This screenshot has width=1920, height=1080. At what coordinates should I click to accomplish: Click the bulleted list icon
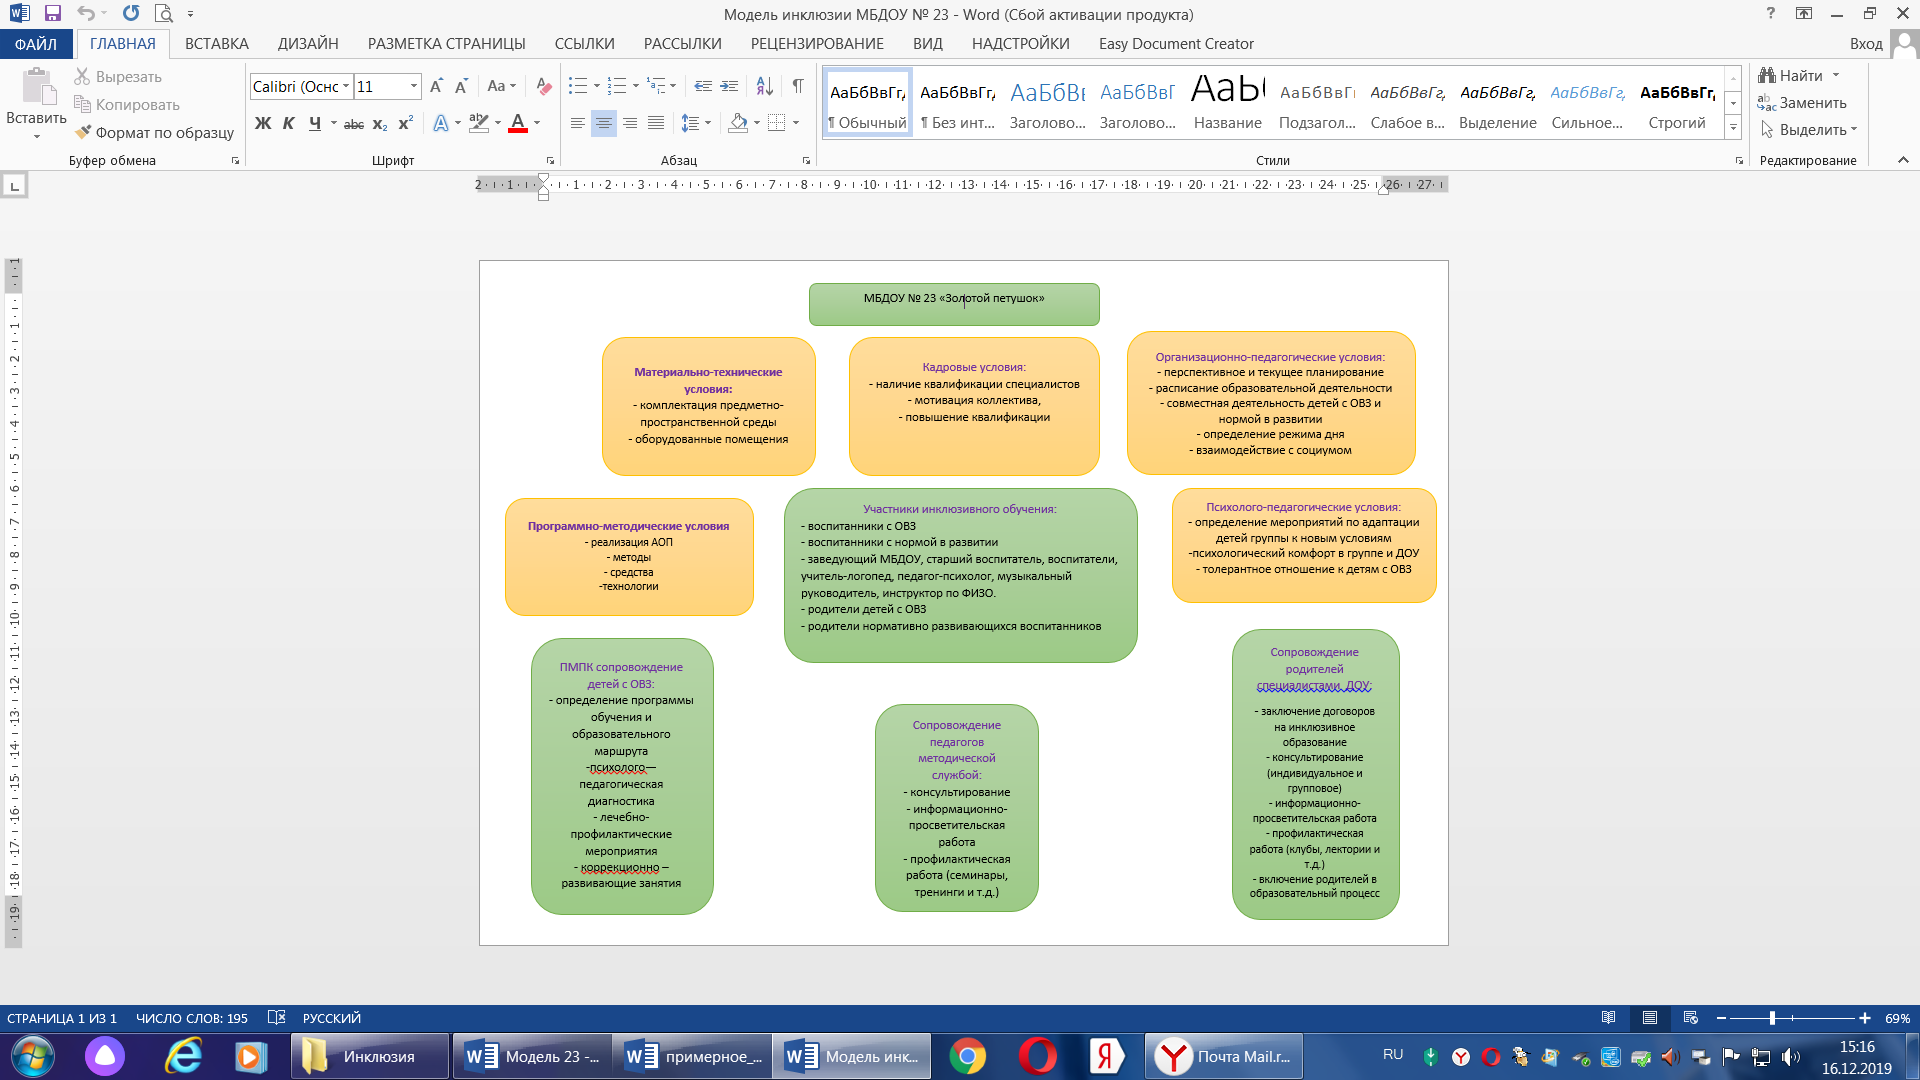[577, 87]
